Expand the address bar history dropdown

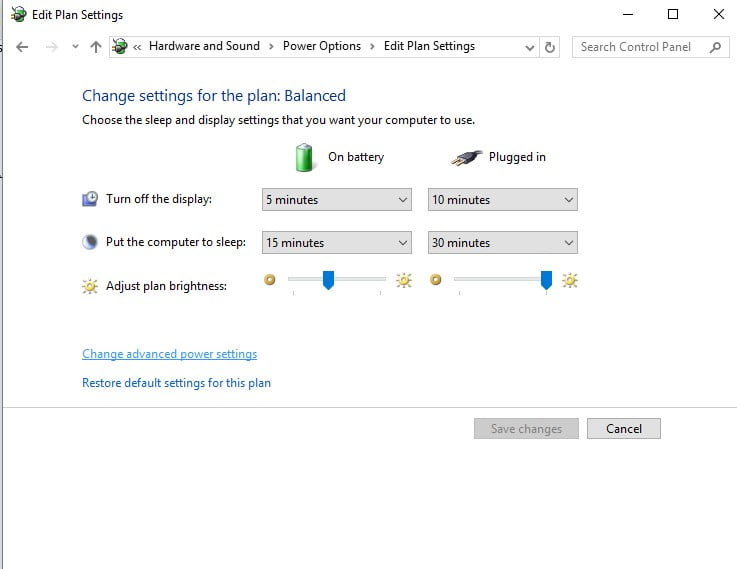tap(530, 47)
